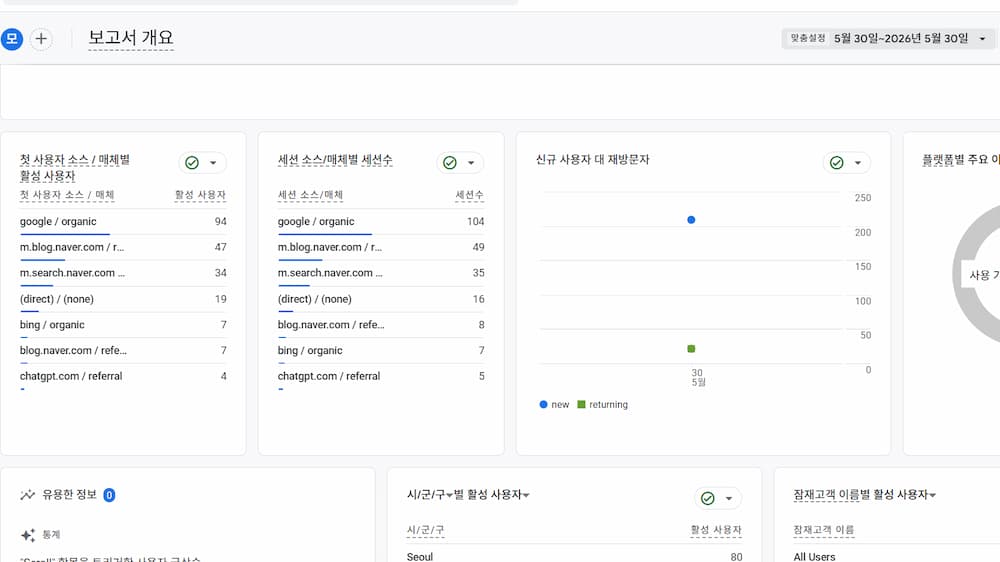Click the 플랫폼별 주요 card title
This screenshot has height=562, width=1000.
point(960,159)
